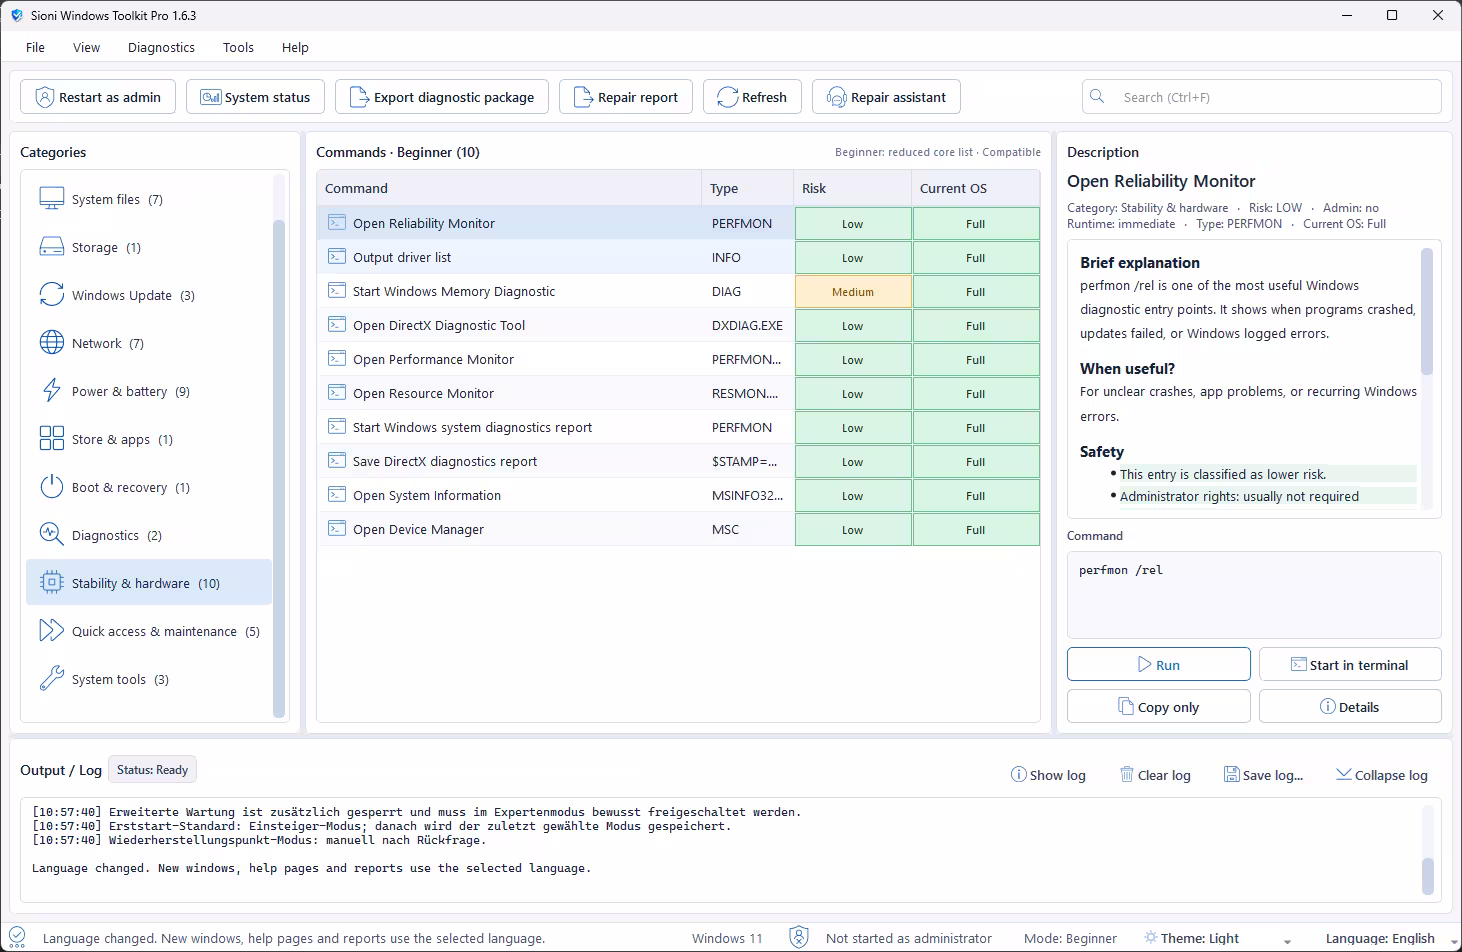Select Stability & hardware chip icon

[52, 583]
